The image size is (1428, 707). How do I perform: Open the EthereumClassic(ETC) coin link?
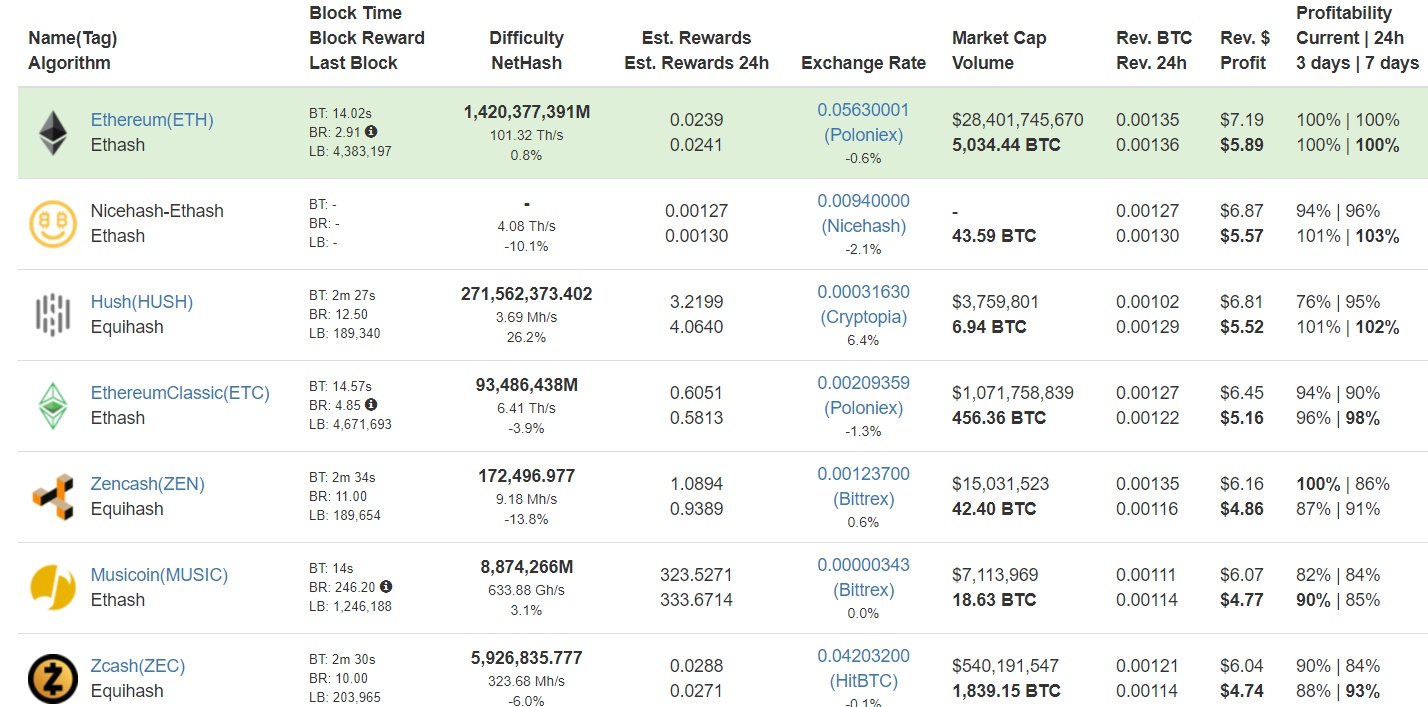tap(180, 393)
